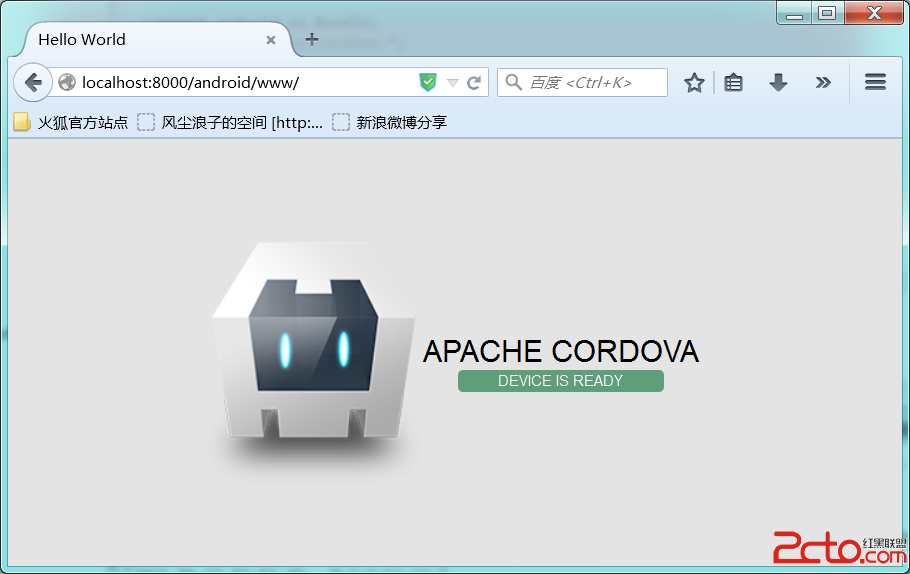Image resolution: width=910 pixels, height=574 pixels.
Task: Bookmark this page with the star icon
Action: [694, 82]
